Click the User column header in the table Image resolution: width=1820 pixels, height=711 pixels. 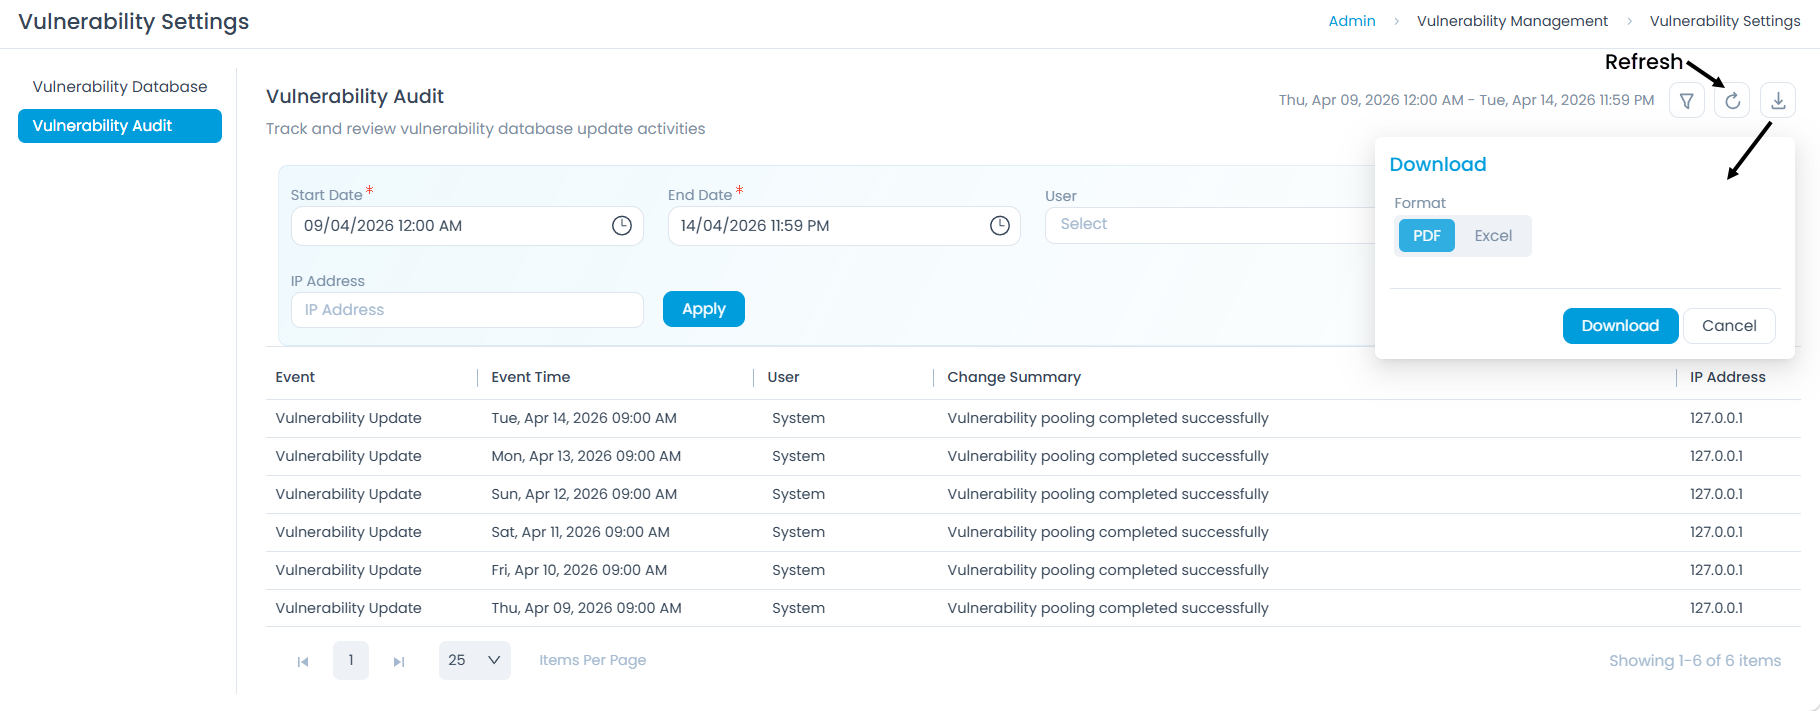[783, 377]
